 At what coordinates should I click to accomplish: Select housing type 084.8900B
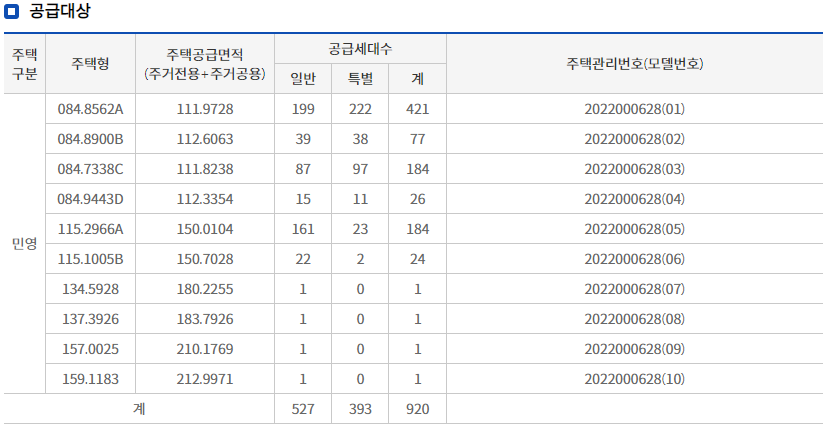pos(90,139)
